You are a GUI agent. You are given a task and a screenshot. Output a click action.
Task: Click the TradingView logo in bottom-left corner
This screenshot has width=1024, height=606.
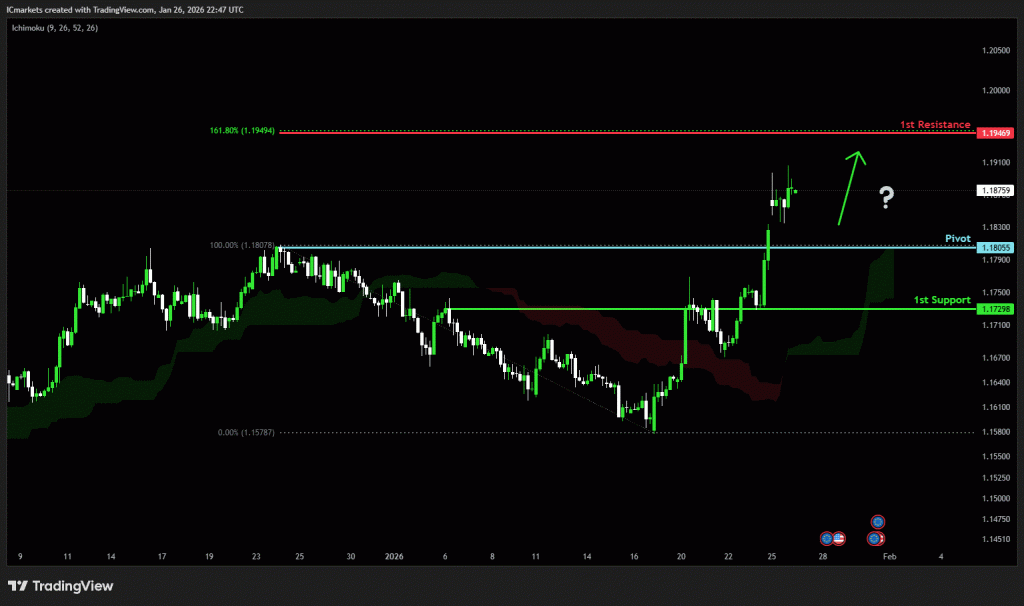(61, 586)
